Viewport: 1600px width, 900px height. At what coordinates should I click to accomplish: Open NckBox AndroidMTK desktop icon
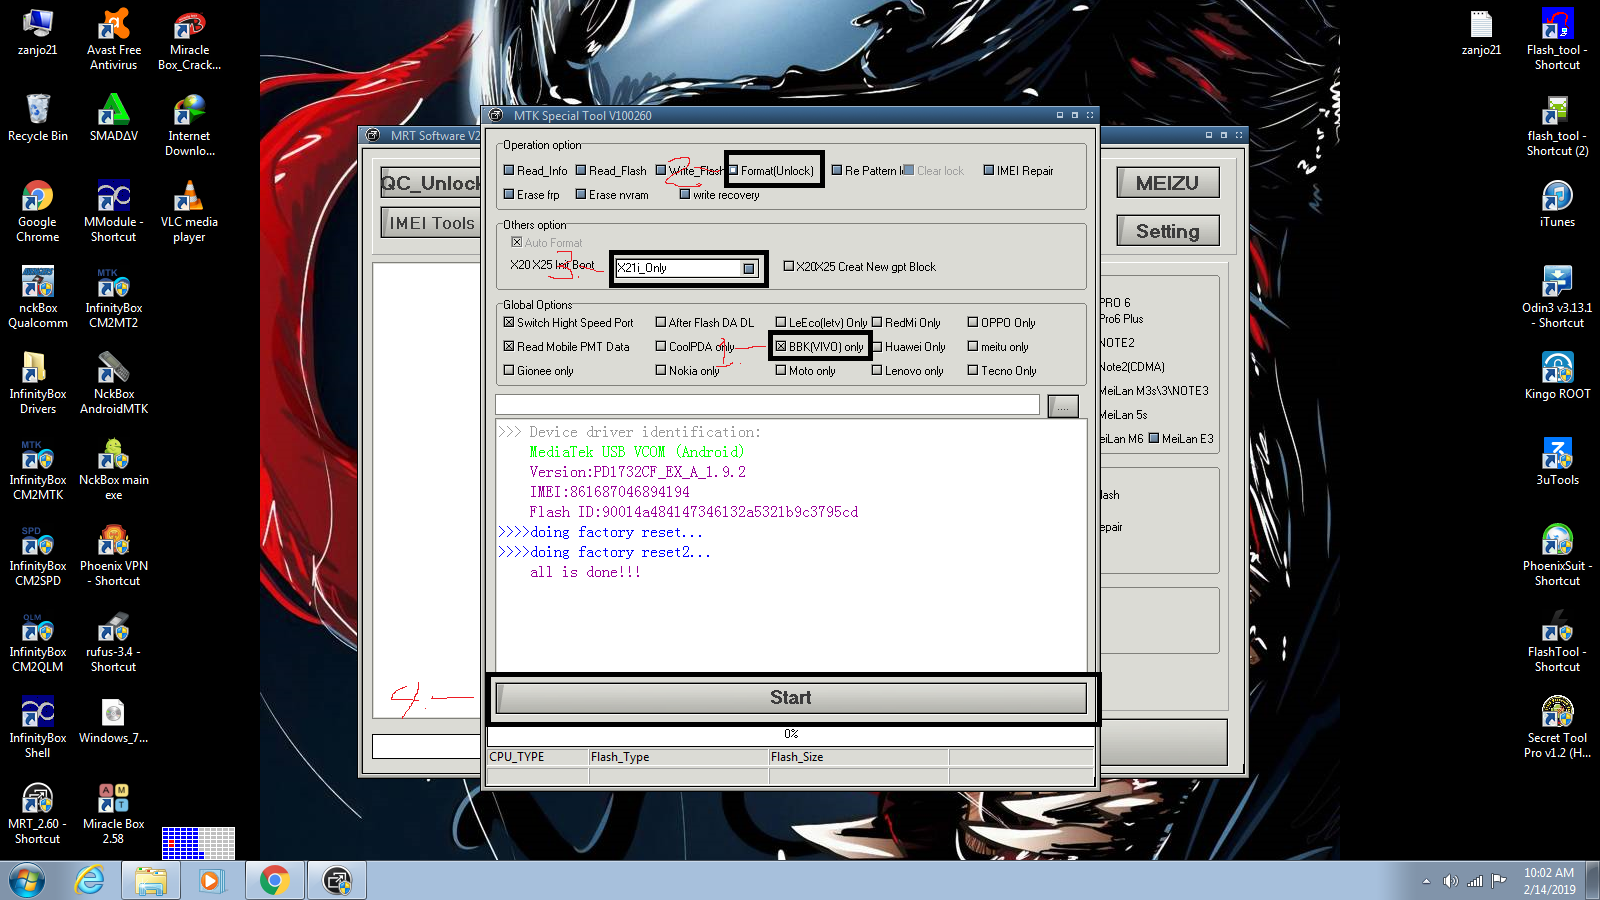point(114,383)
